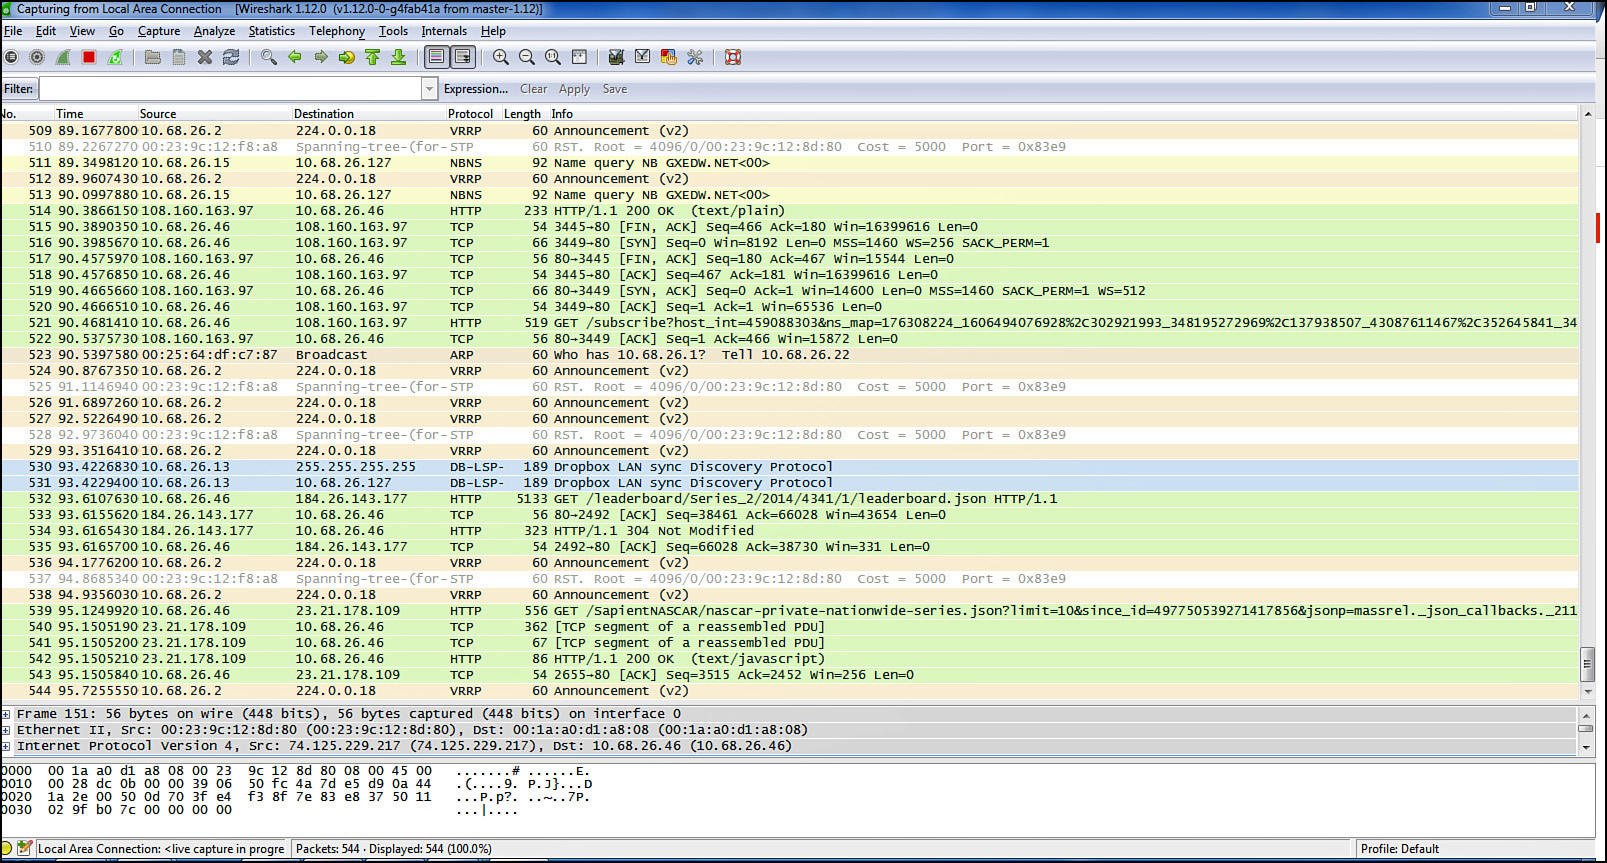Open capture options toolbar icon
1607x863 pixels.
click(37, 57)
